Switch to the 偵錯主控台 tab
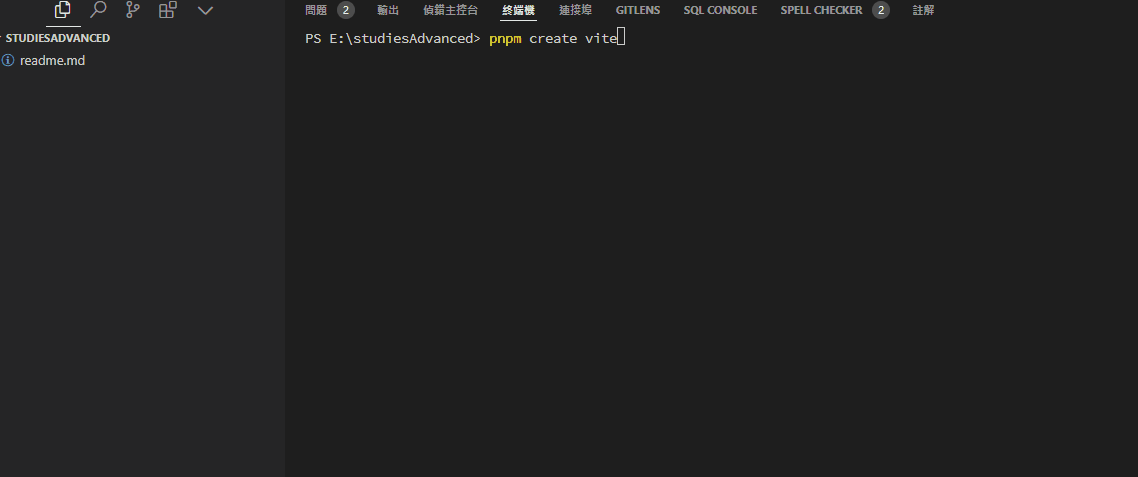This screenshot has height=477, width=1138. pyautogui.click(x=451, y=10)
